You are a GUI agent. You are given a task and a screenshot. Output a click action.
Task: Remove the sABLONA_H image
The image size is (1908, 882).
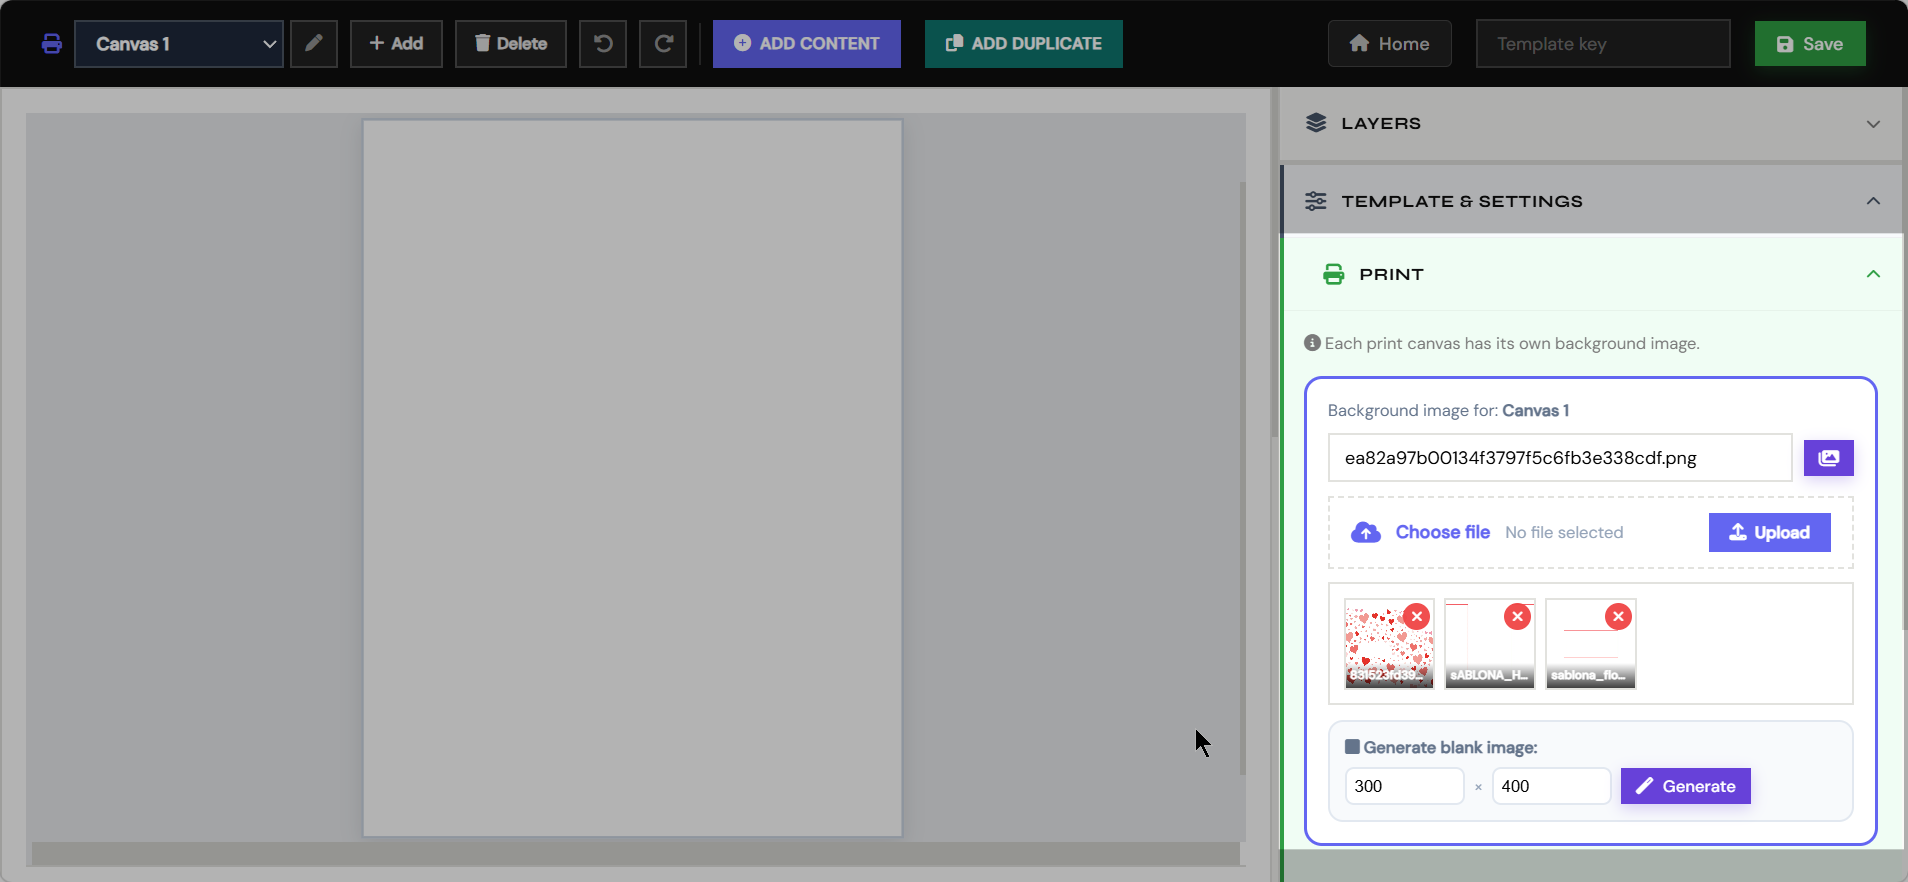click(x=1518, y=616)
